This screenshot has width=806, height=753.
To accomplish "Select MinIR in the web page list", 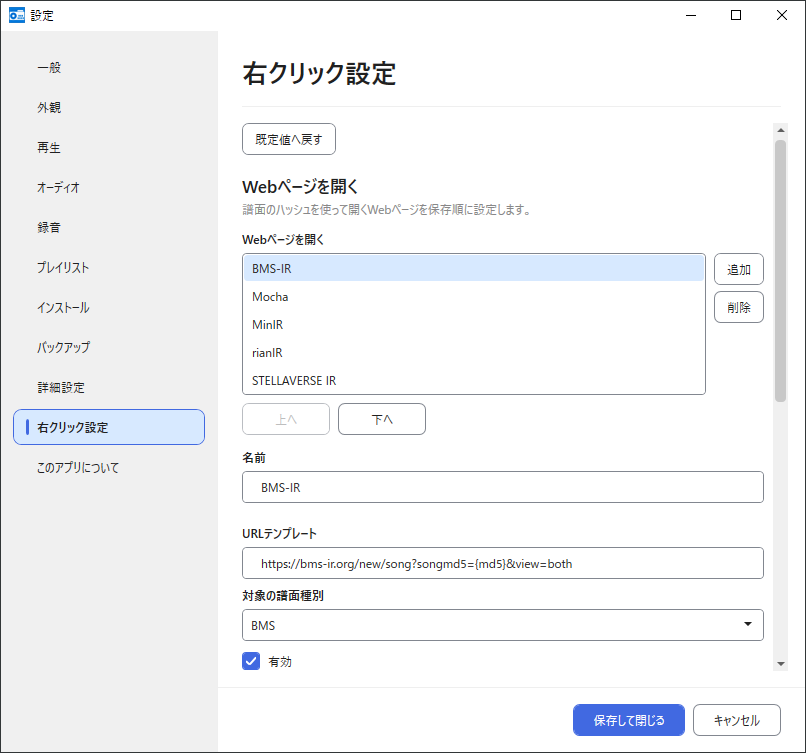I will [x=474, y=324].
